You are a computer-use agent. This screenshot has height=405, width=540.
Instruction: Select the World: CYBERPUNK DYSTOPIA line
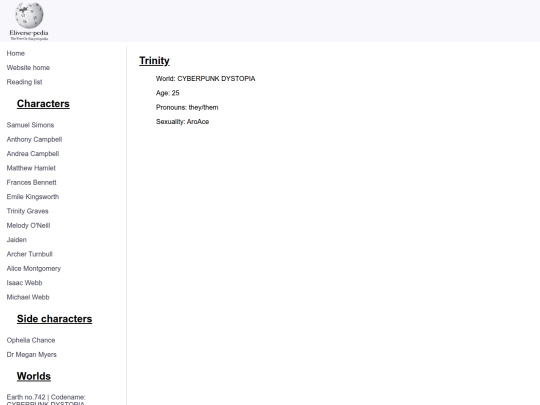coord(206,79)
